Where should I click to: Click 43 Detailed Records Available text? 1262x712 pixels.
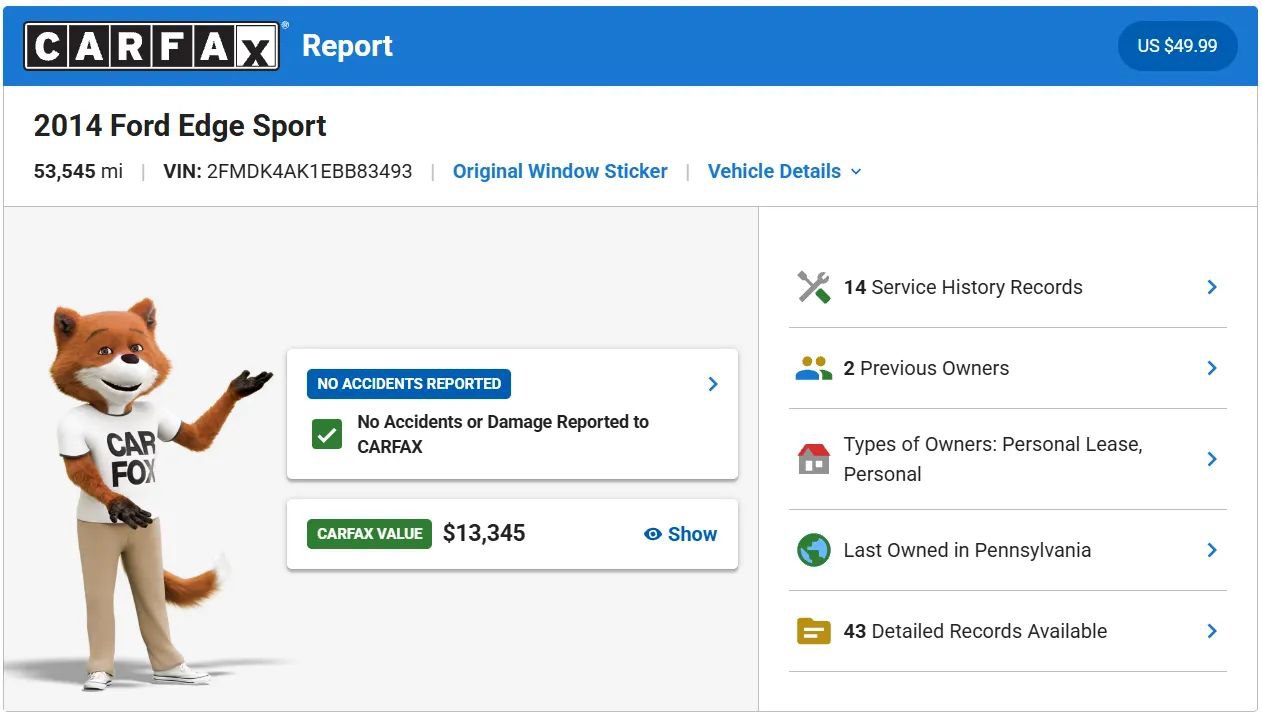click(975, 631)
